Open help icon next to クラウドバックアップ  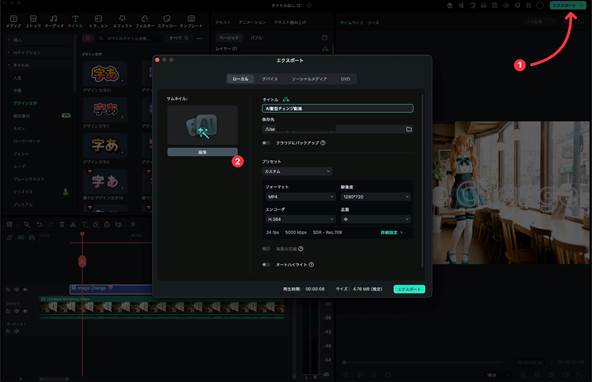[323, 143]
